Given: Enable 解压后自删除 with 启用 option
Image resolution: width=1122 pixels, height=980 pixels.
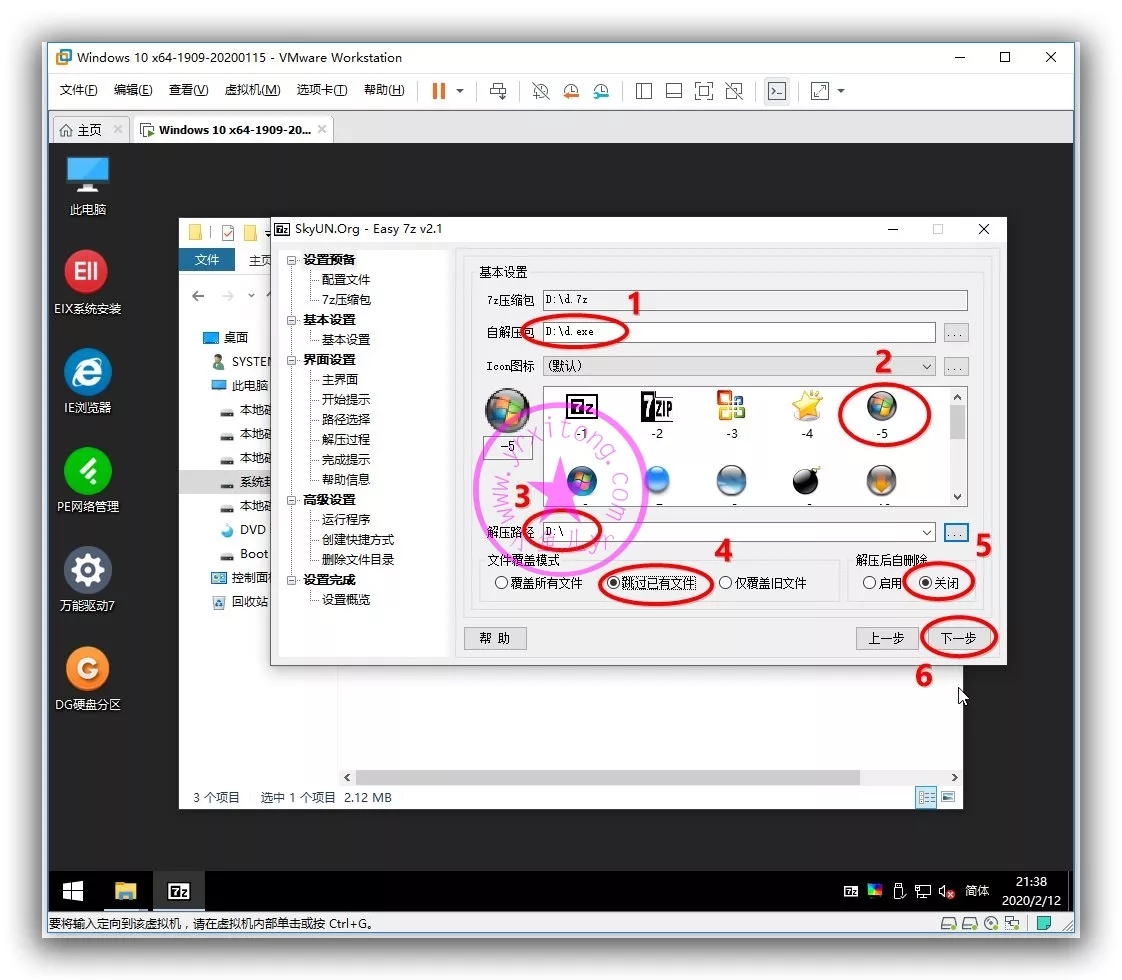Looking at the screenshot, I should click(x=870, y=583).
